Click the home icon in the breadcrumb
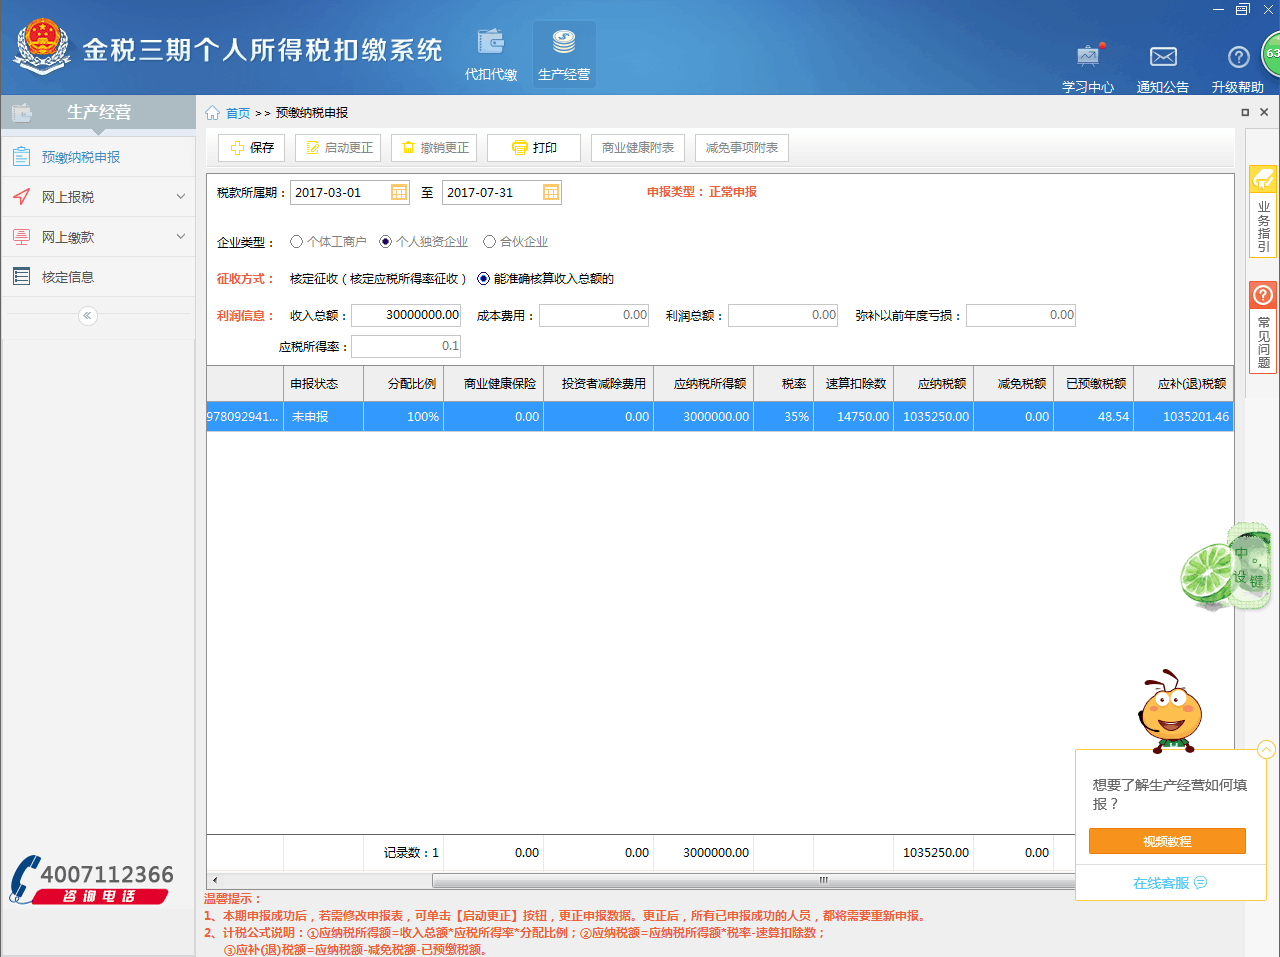 (x=212, y=113)
